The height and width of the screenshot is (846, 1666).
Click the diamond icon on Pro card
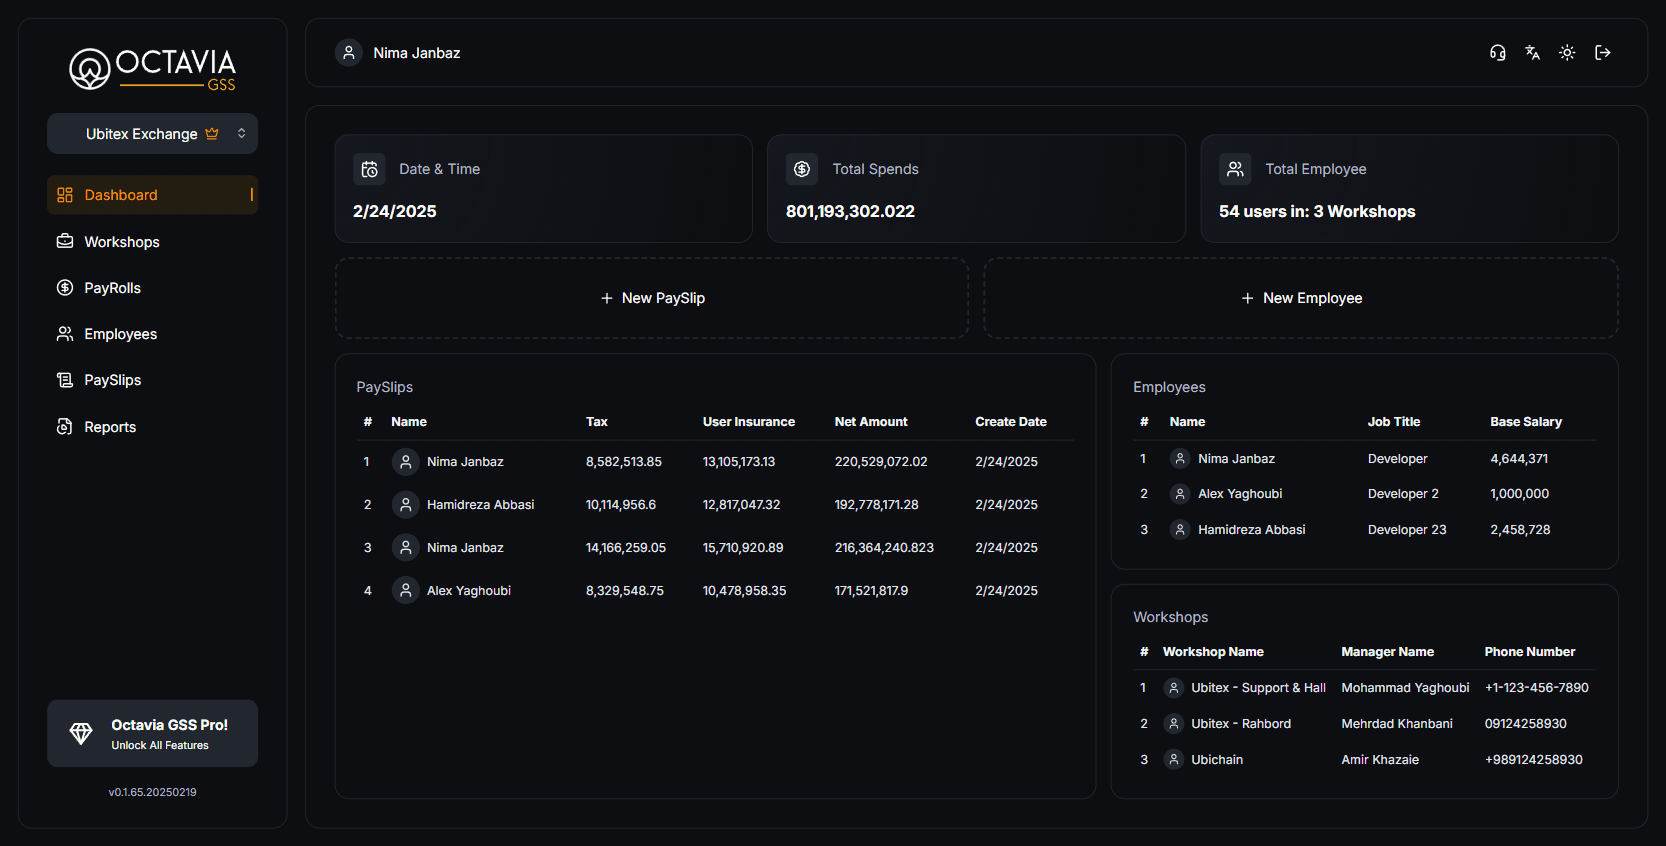coord(81,733)
